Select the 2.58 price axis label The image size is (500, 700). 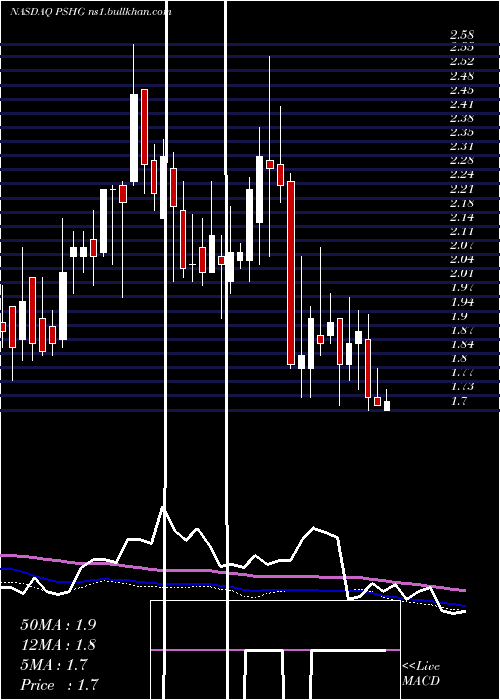click(x=462, y=34)
